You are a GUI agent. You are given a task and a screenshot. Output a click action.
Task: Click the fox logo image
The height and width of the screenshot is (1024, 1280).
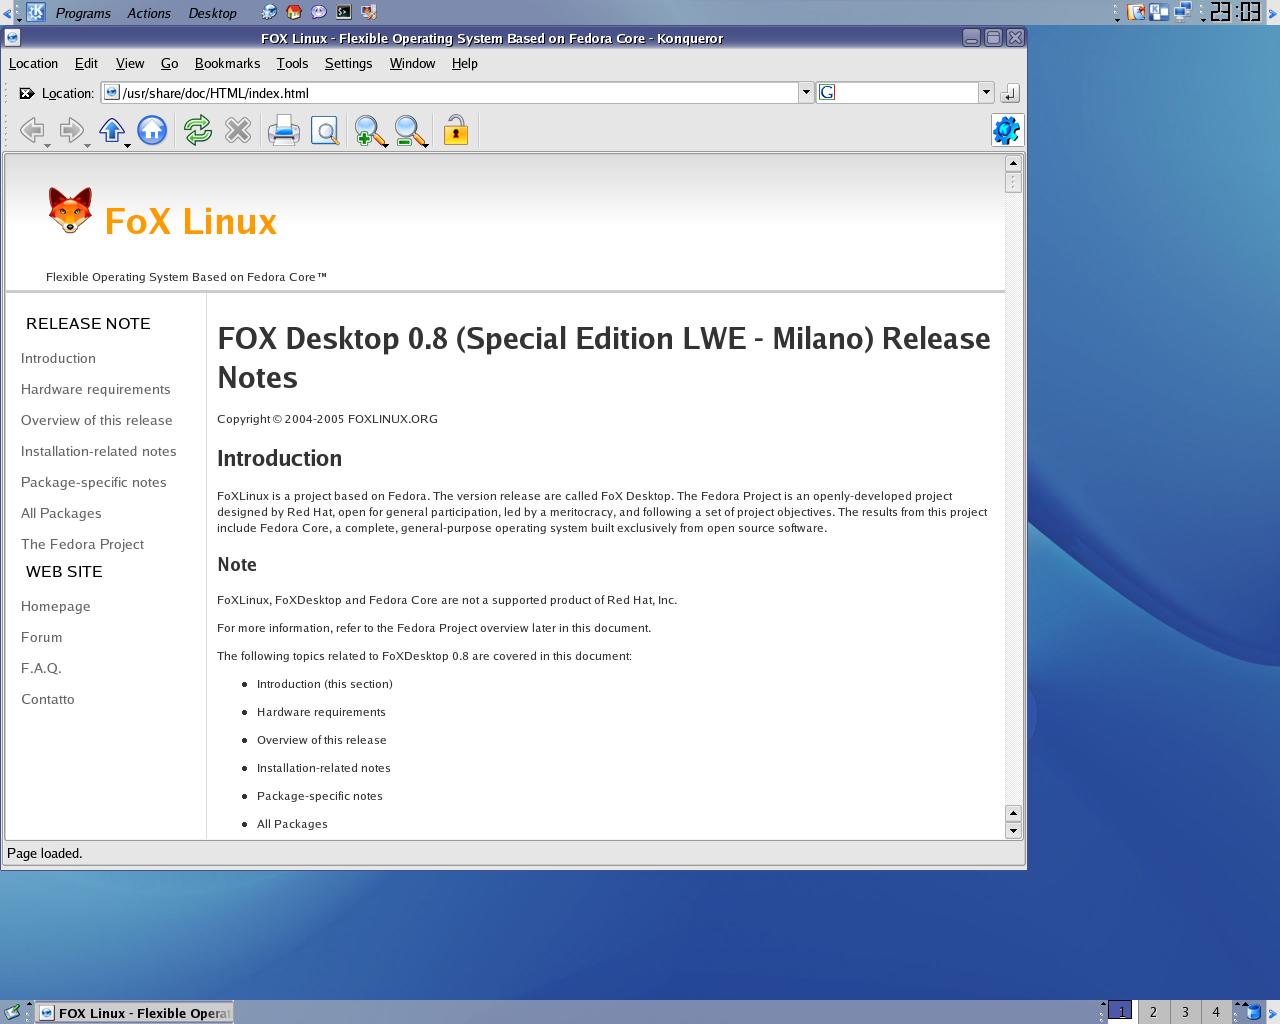pyautogui.click(x=70, y=210)
